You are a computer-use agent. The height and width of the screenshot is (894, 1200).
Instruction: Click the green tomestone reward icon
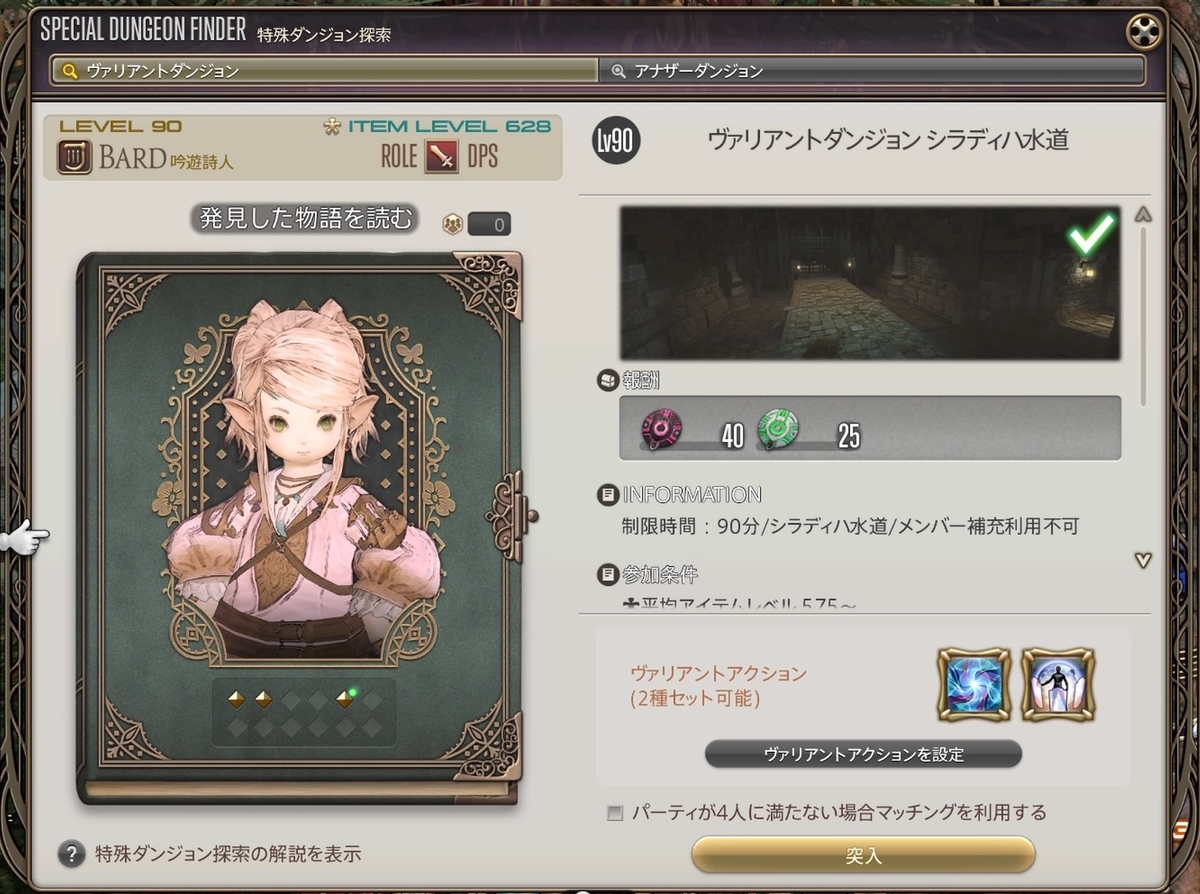point(778,429)
